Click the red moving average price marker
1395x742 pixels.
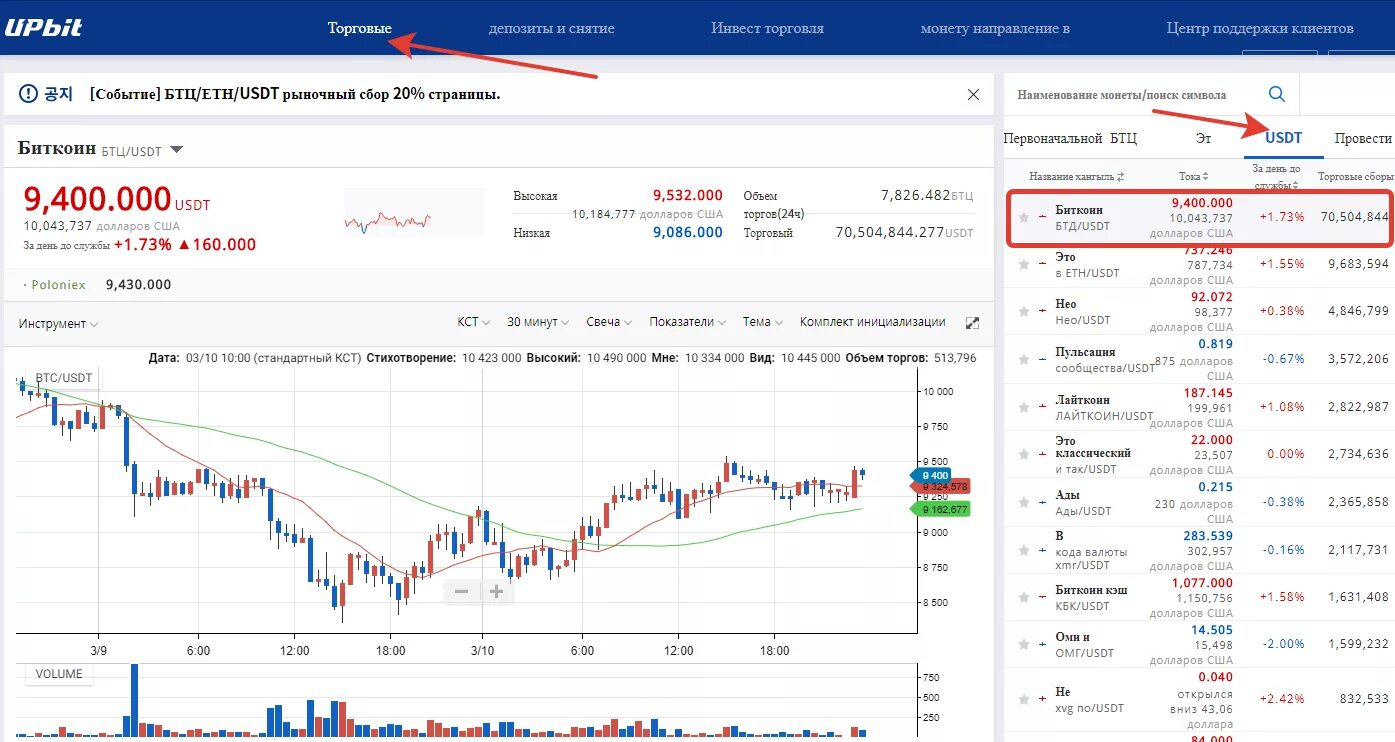[x=940, y=487]
